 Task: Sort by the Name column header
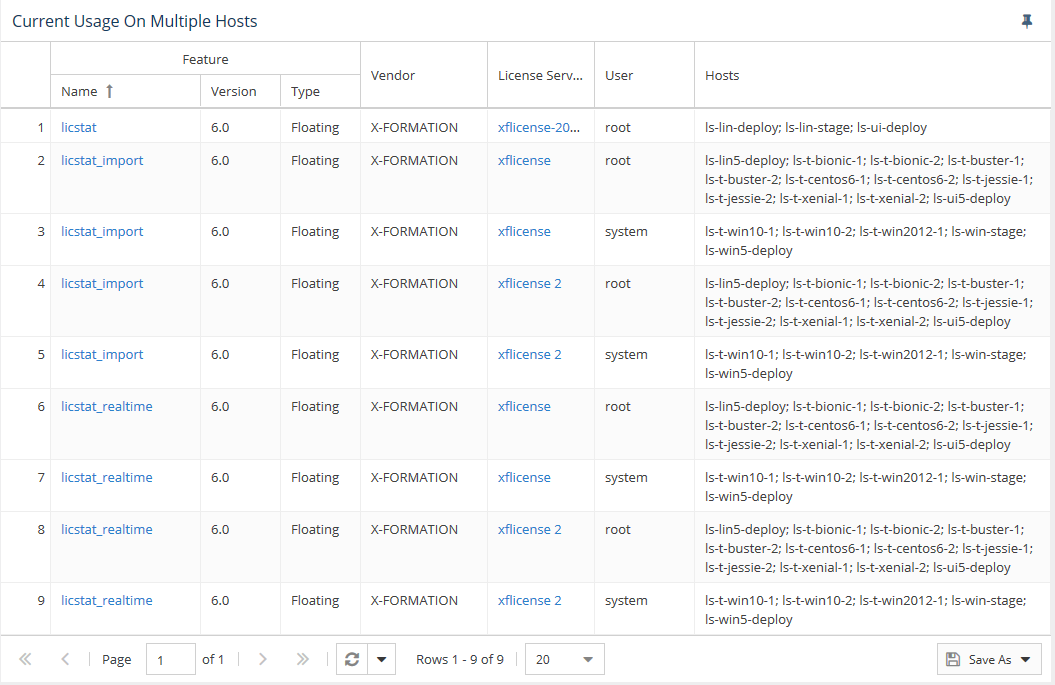125,92
